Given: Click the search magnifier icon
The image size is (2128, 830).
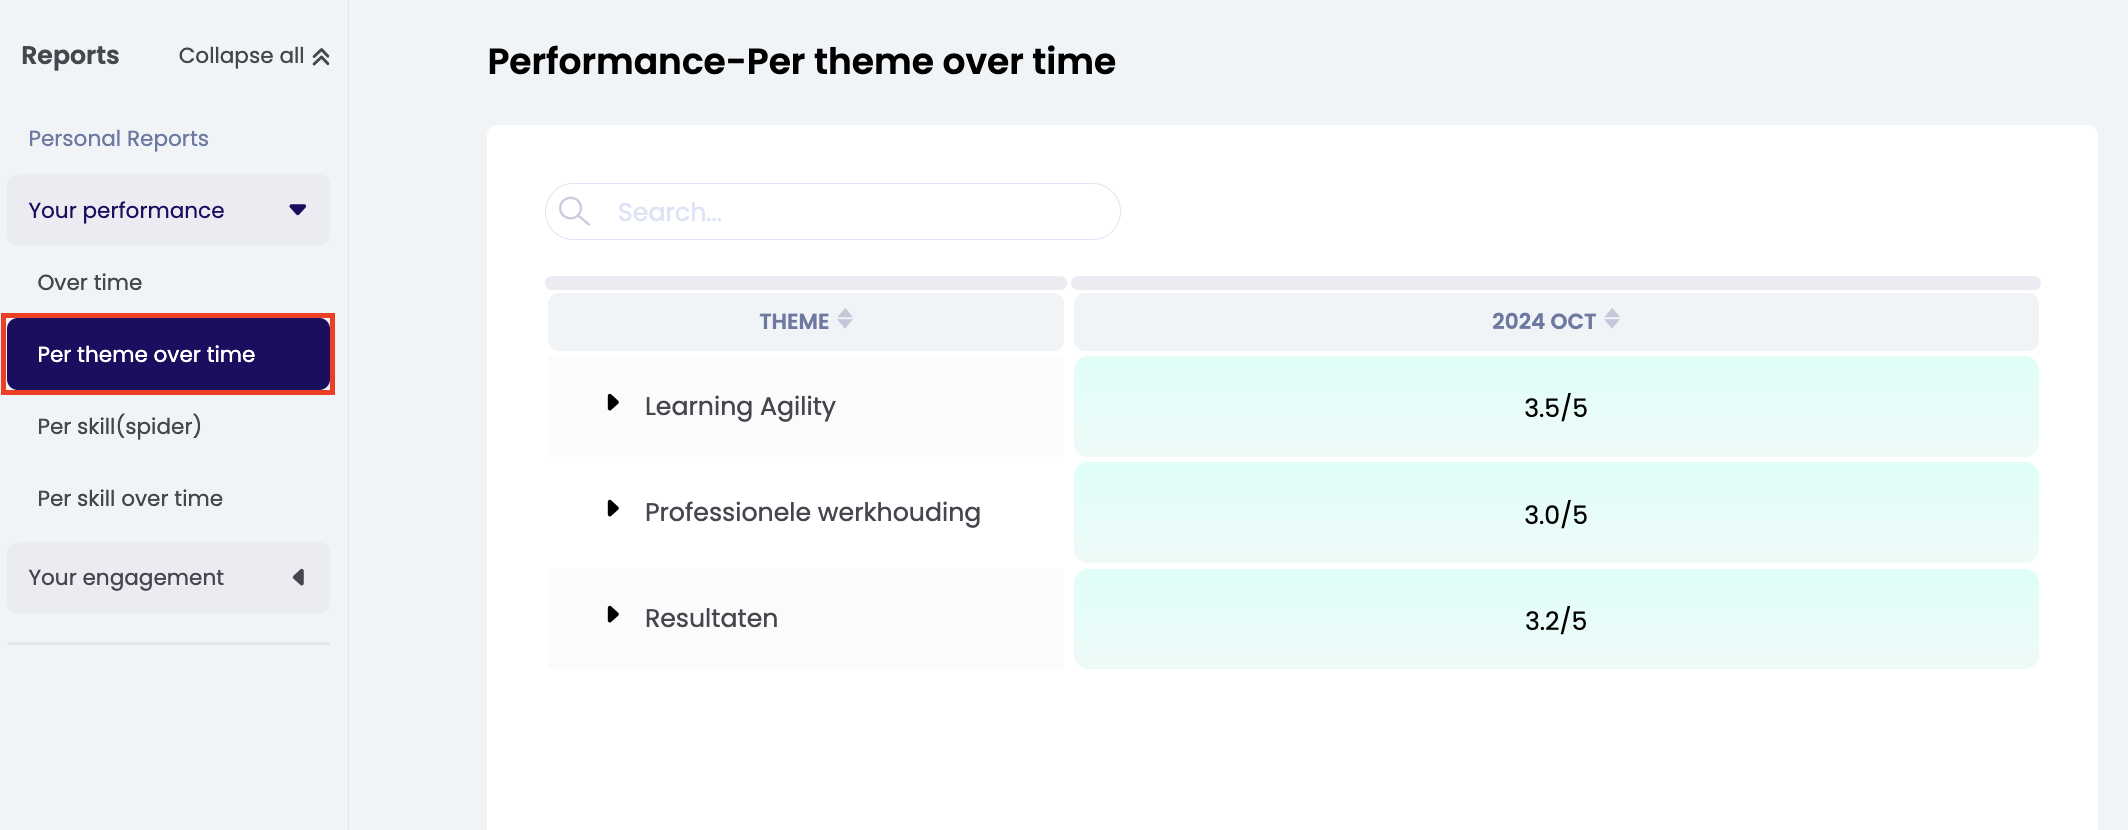Looking at the screenshot, I should click(574, 211).
